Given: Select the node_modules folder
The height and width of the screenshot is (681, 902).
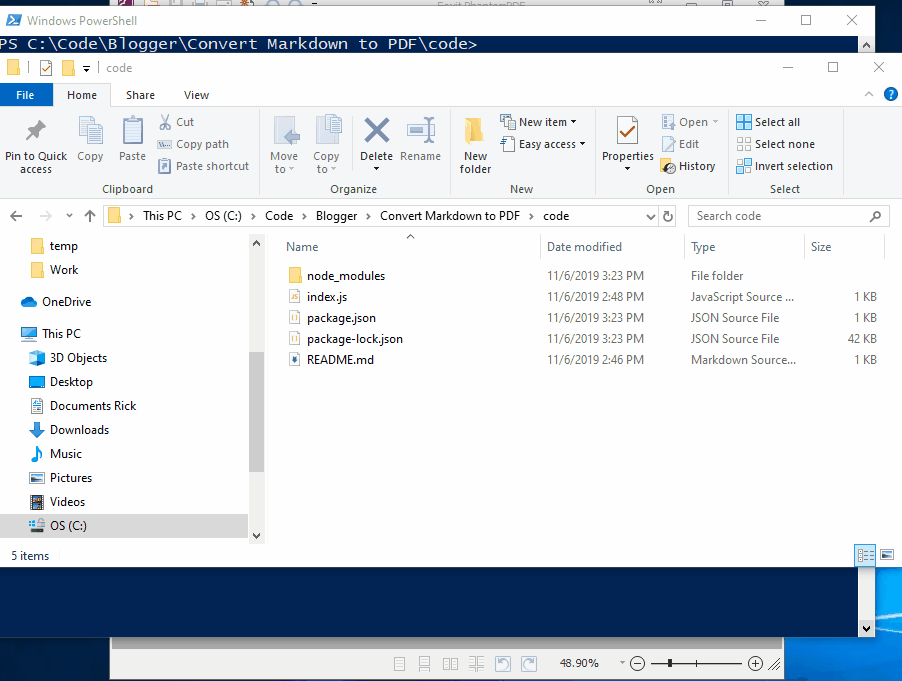Looking at the screenshot, I should [x=346, y=276].
